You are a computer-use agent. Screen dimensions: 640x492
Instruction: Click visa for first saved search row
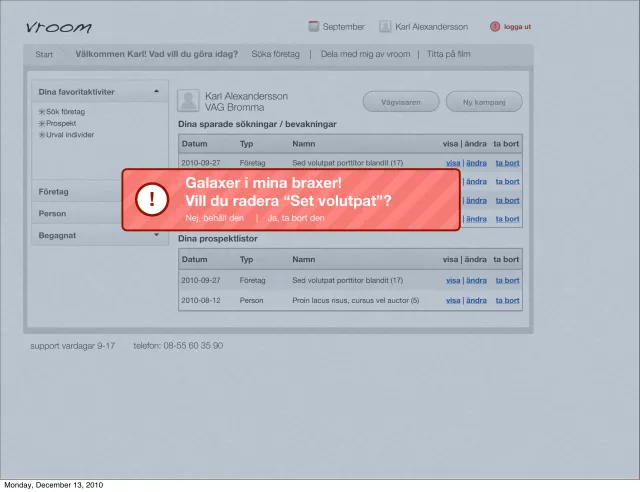coord(453,163)
